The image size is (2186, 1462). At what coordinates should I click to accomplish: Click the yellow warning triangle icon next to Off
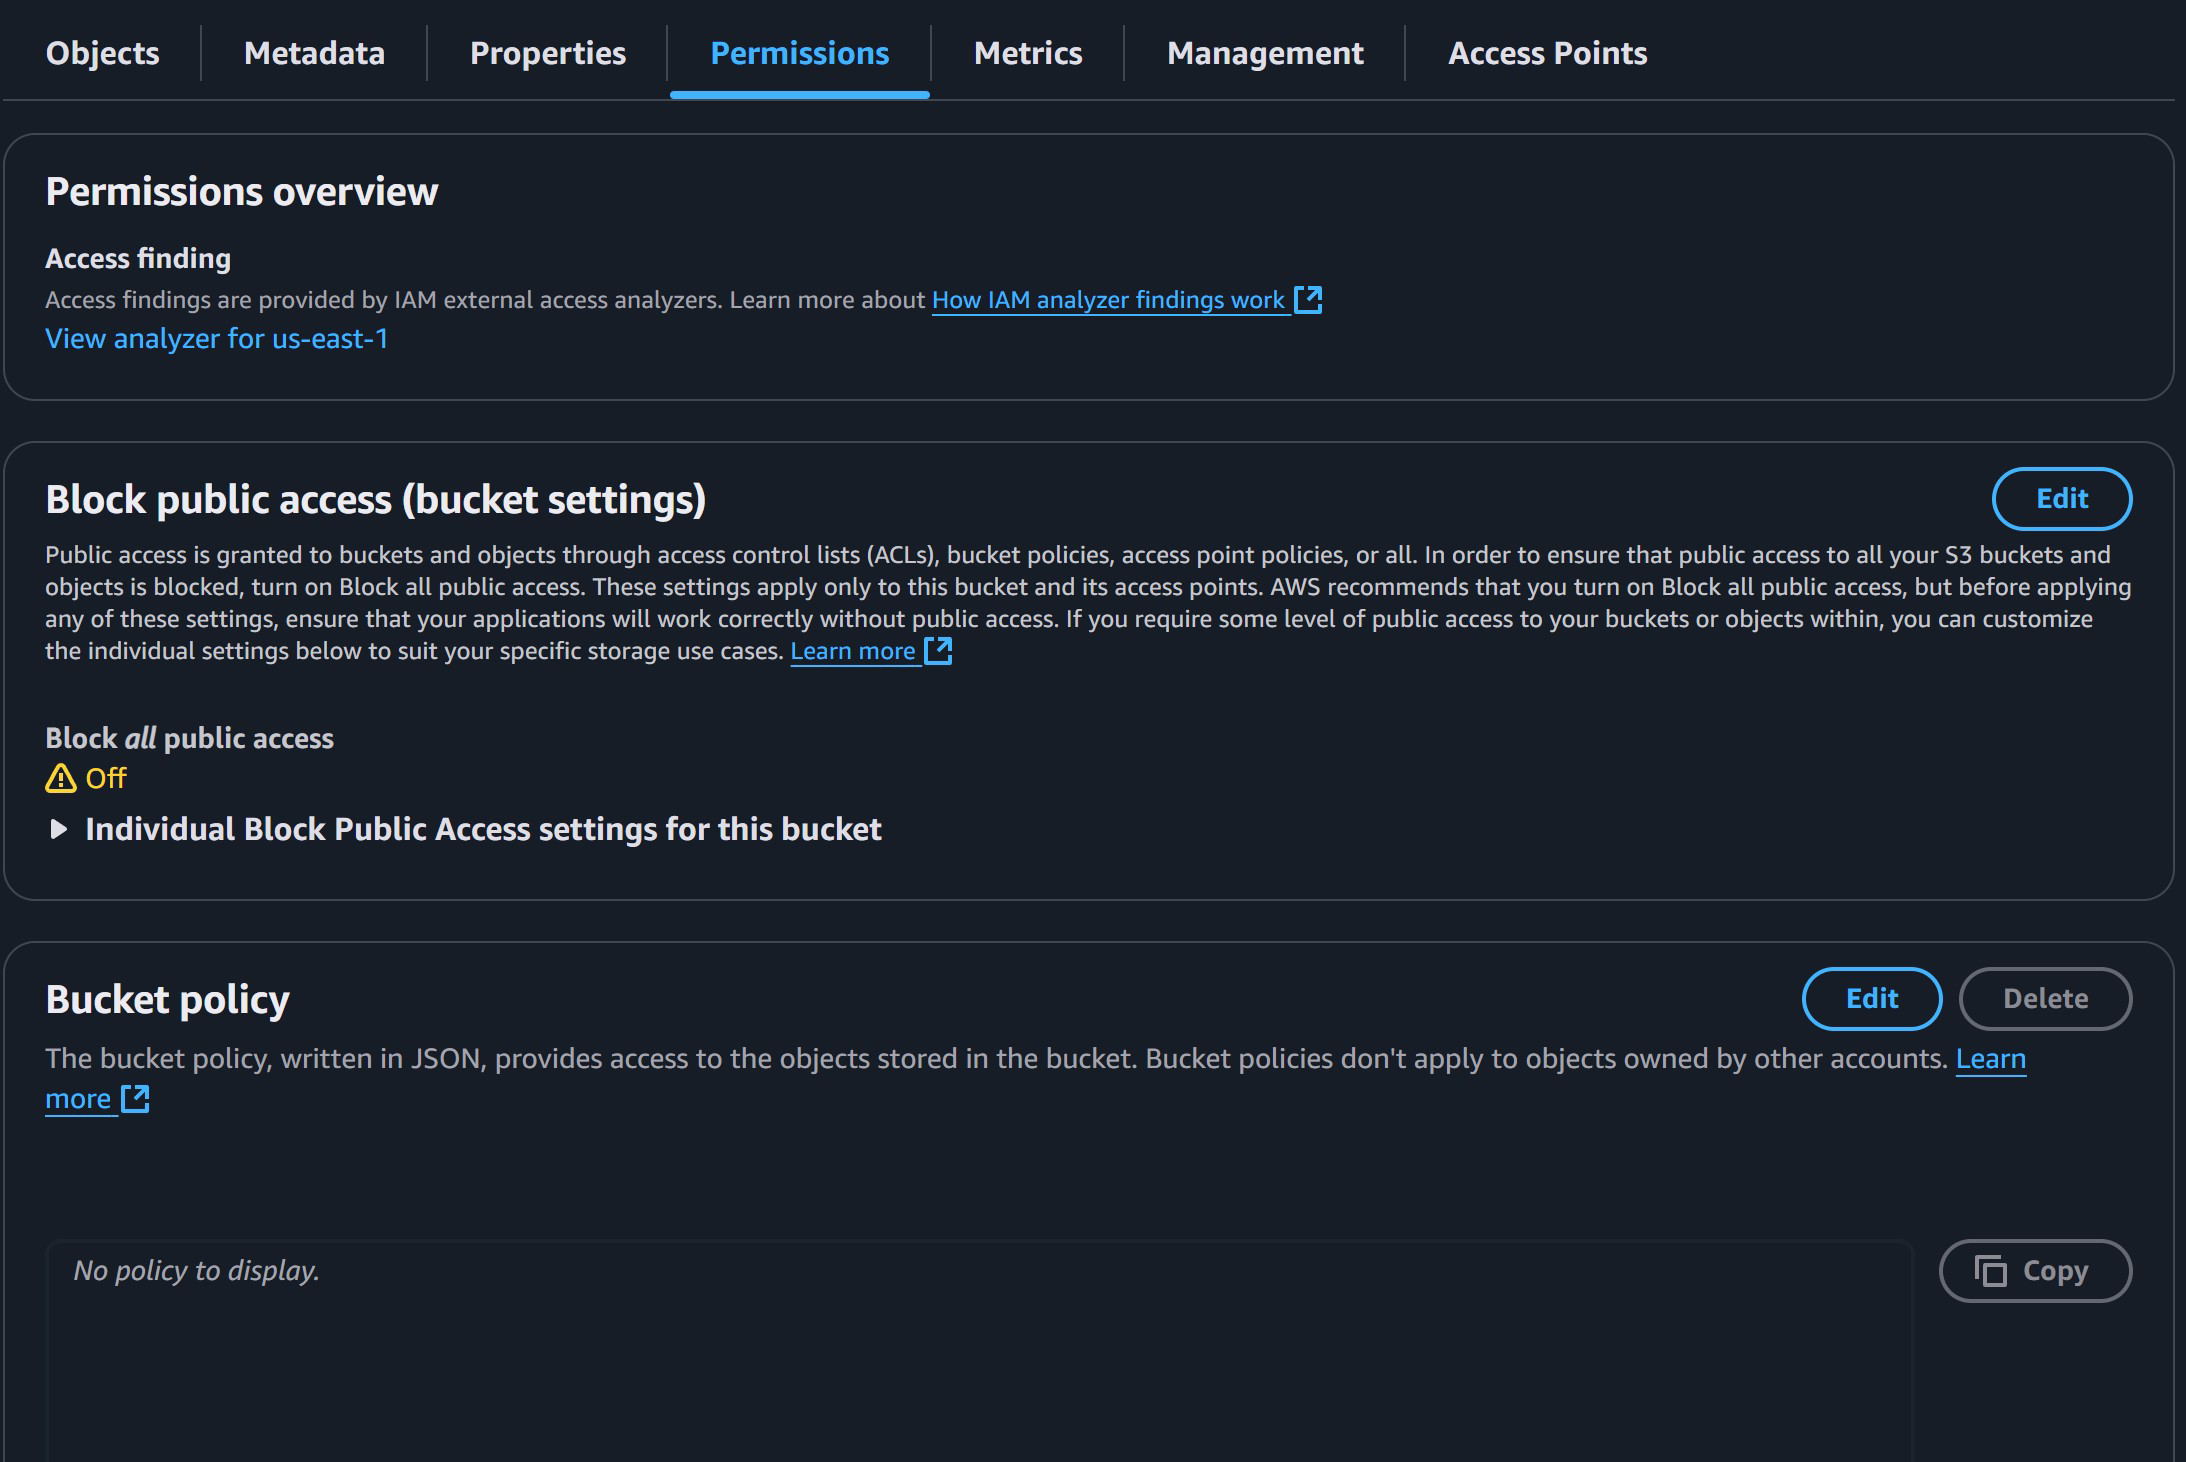point(61,778)
